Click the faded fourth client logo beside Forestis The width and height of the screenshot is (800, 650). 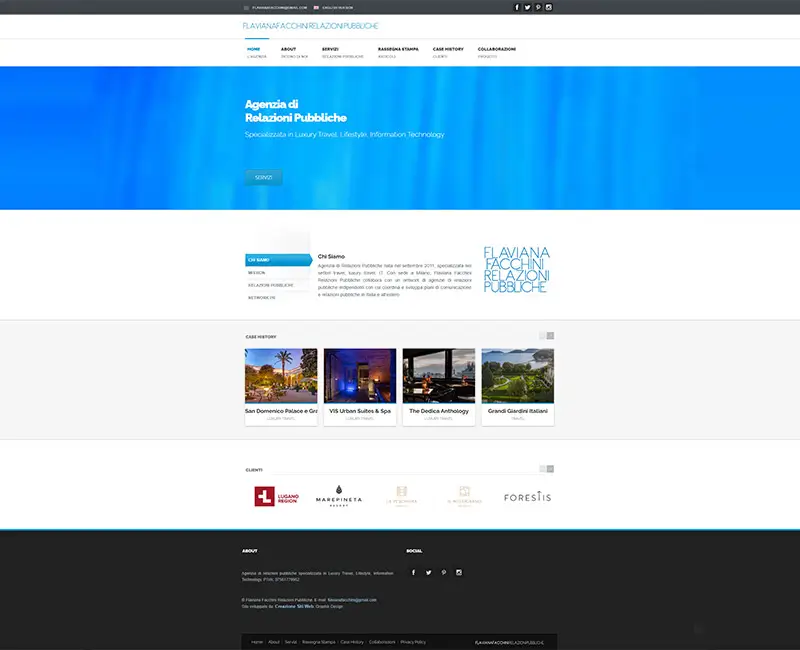464,496
